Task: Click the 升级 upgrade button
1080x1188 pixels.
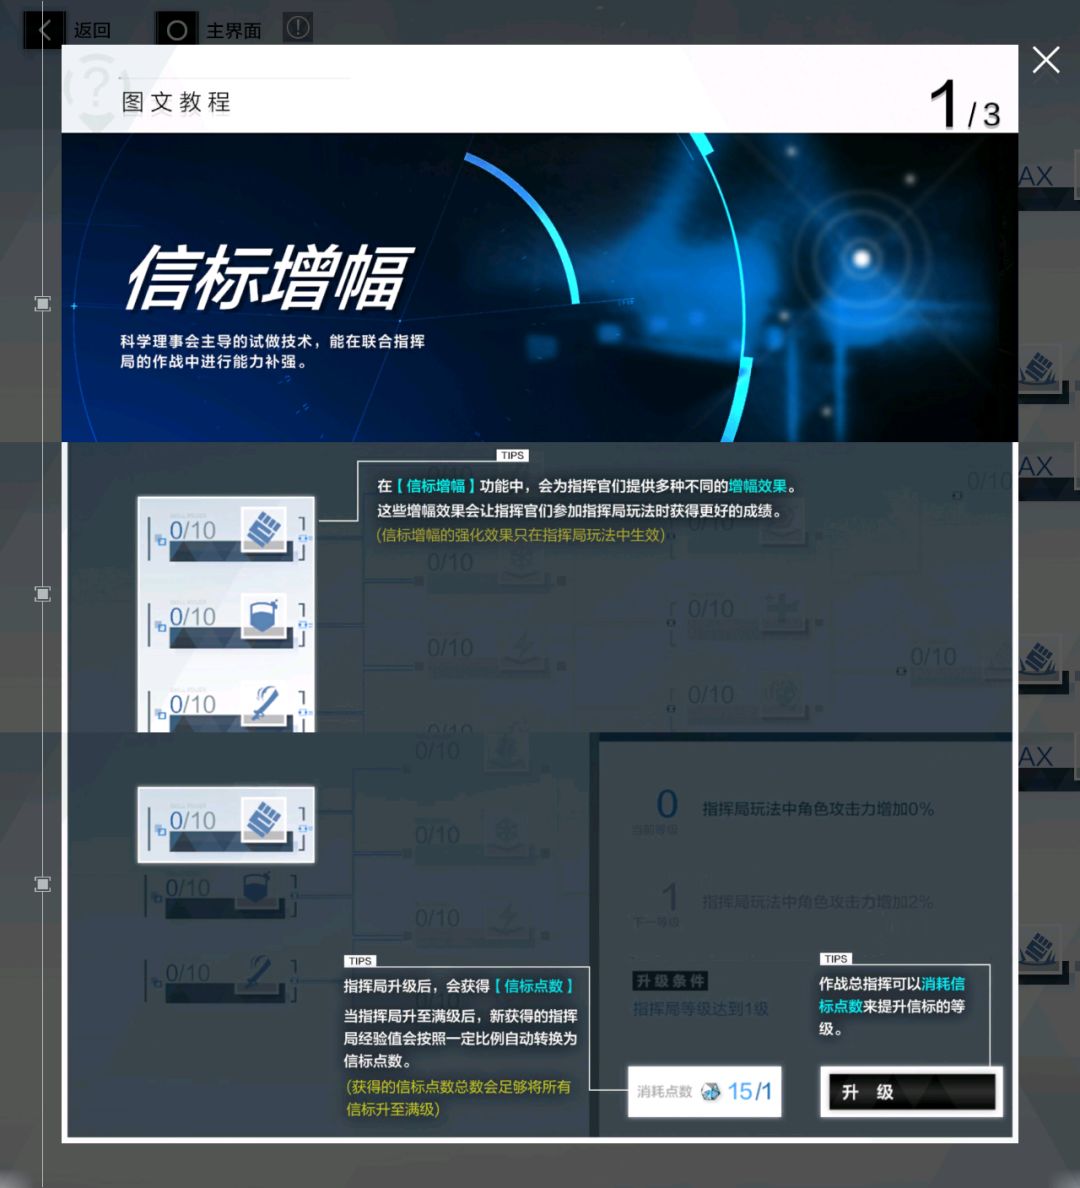Action: pyautogui.click(x=912, y=1092)
